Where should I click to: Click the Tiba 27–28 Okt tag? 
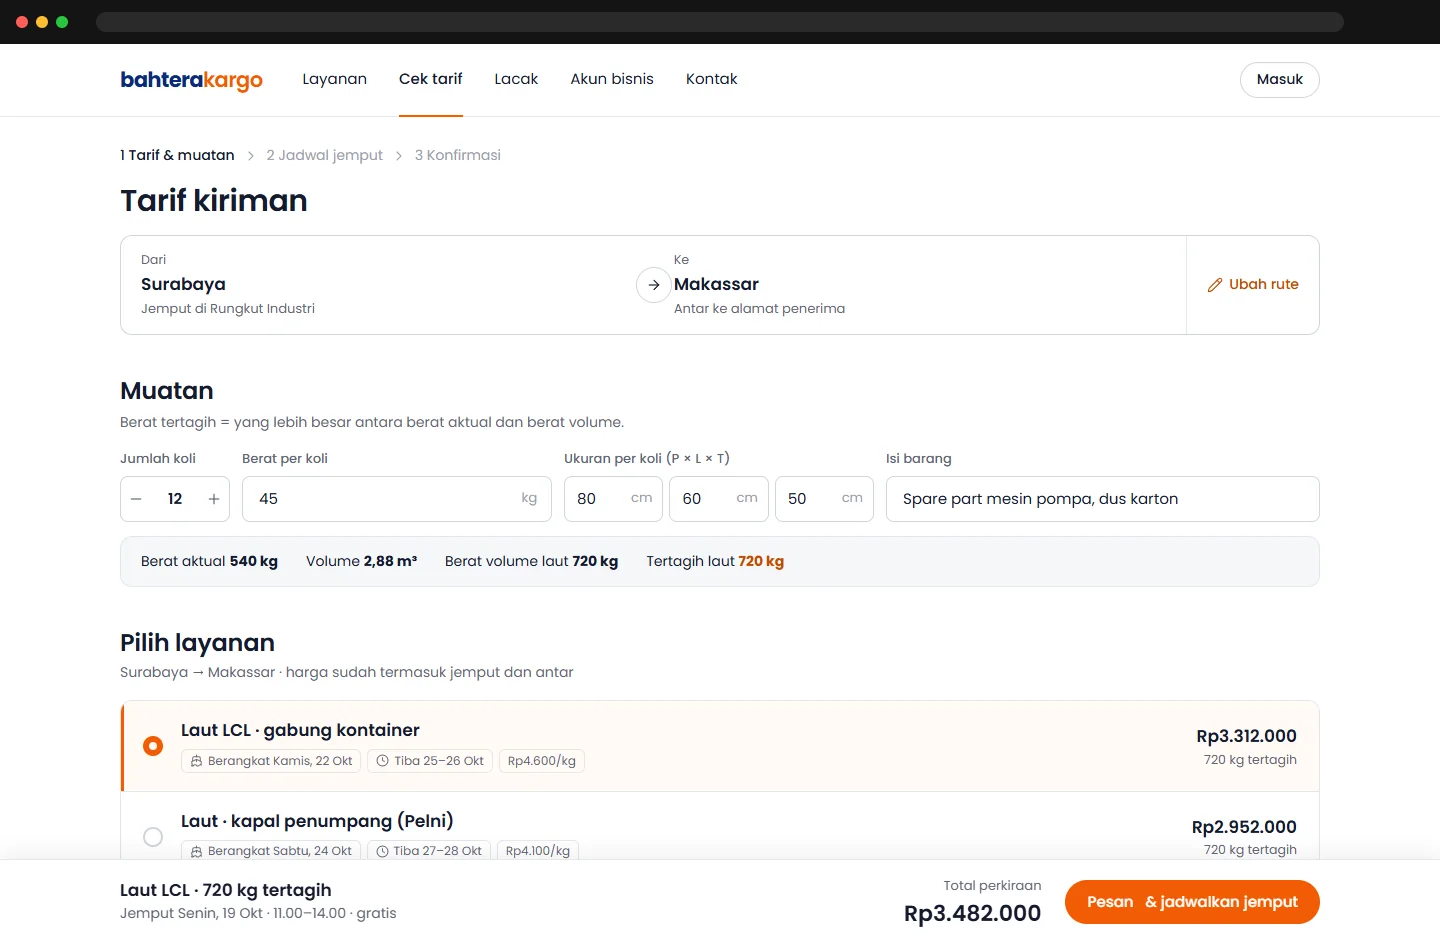[x=429, y=851]
